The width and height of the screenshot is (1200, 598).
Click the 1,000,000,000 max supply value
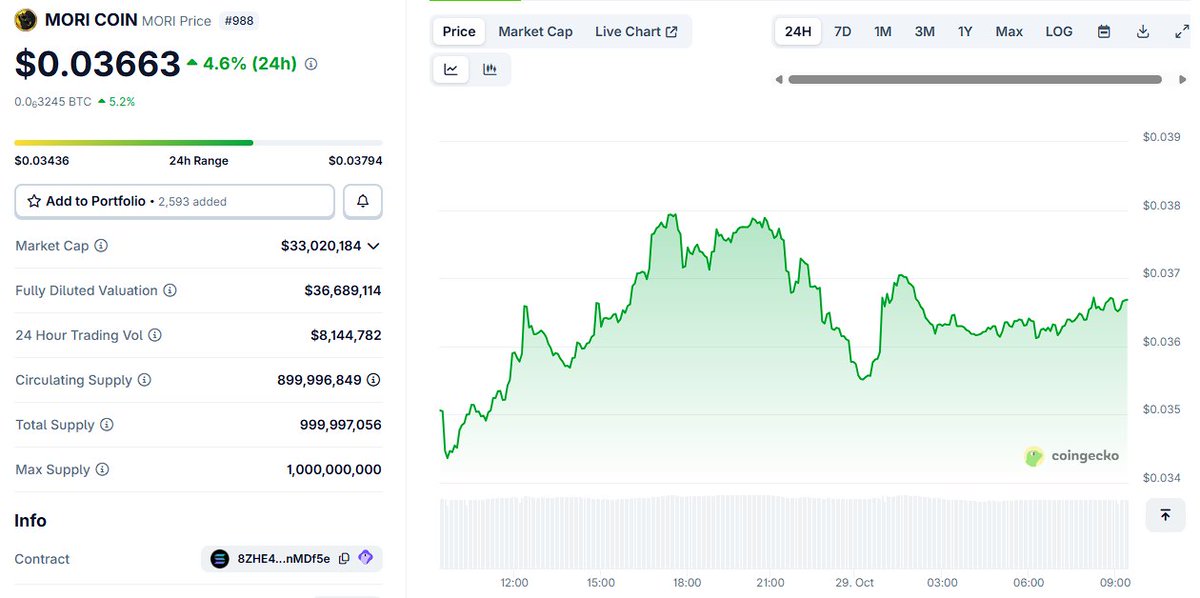tap(334, 470)
